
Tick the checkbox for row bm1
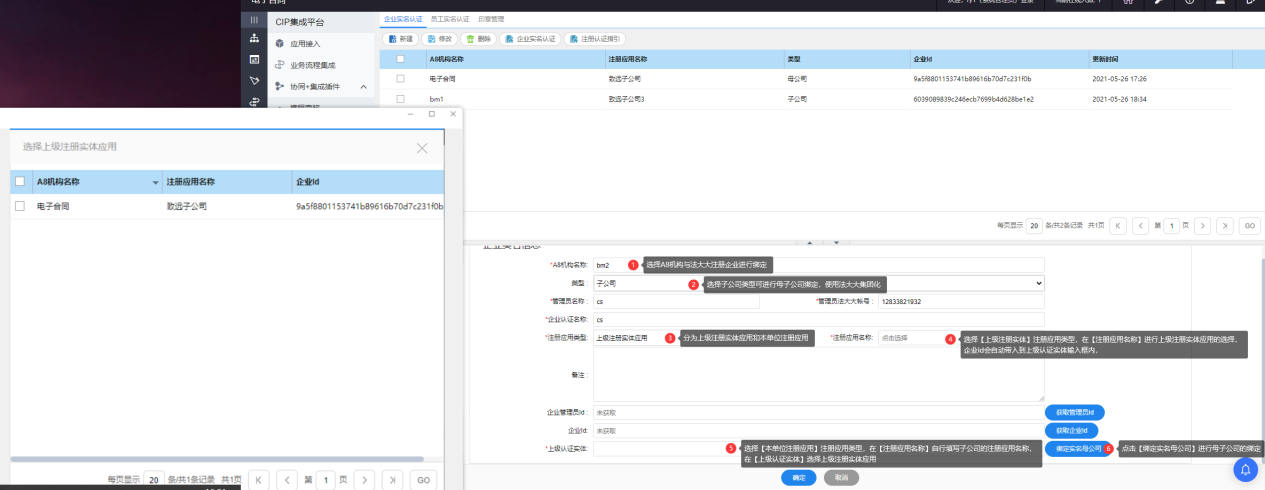400,99
